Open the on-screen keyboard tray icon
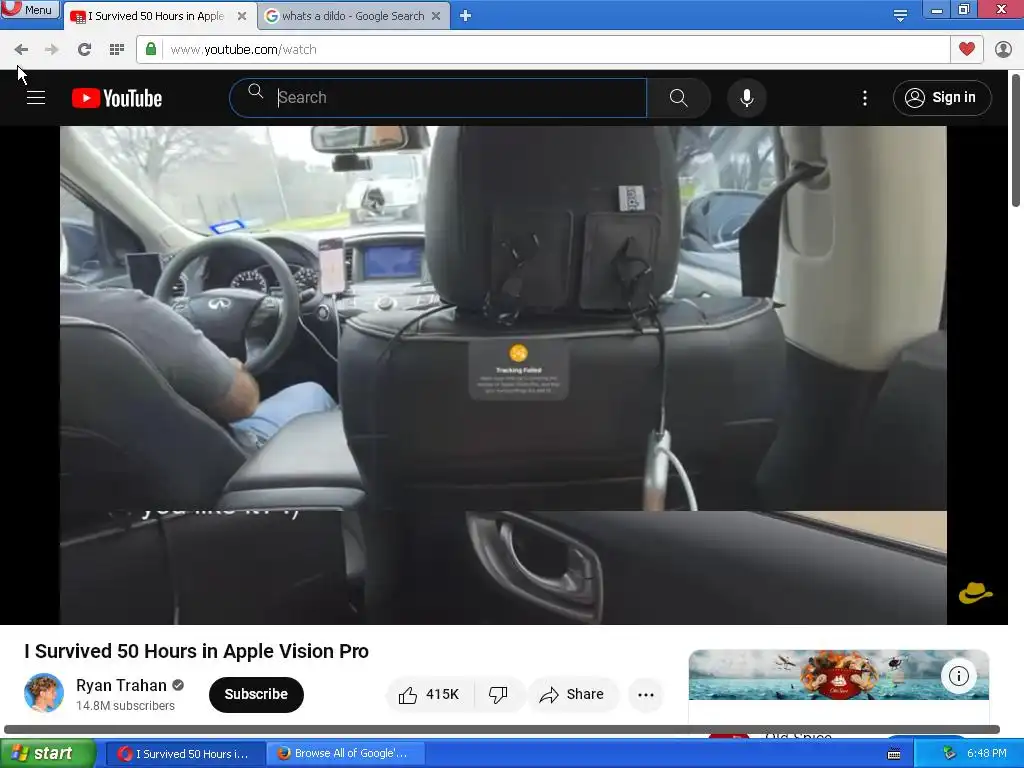Viewport: 1024px width, 768px height. [x=895, y=754]
